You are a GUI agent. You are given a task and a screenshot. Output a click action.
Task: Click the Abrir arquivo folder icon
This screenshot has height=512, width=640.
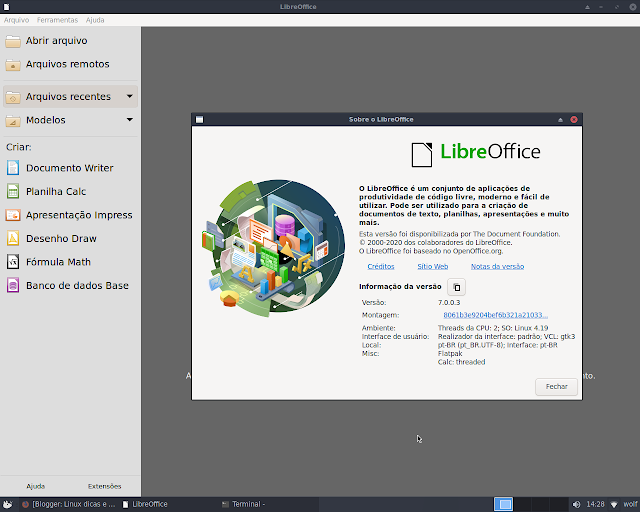click(x=13, y=41)
